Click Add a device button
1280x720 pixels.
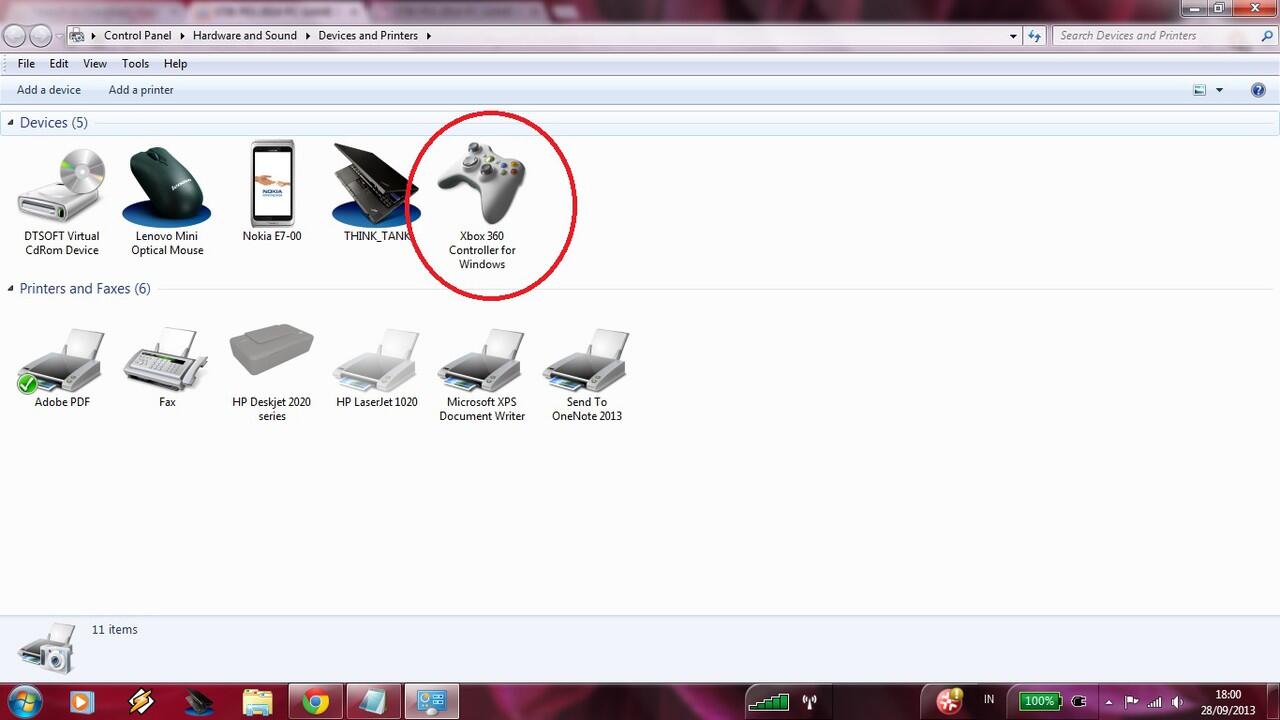point(49,90)
